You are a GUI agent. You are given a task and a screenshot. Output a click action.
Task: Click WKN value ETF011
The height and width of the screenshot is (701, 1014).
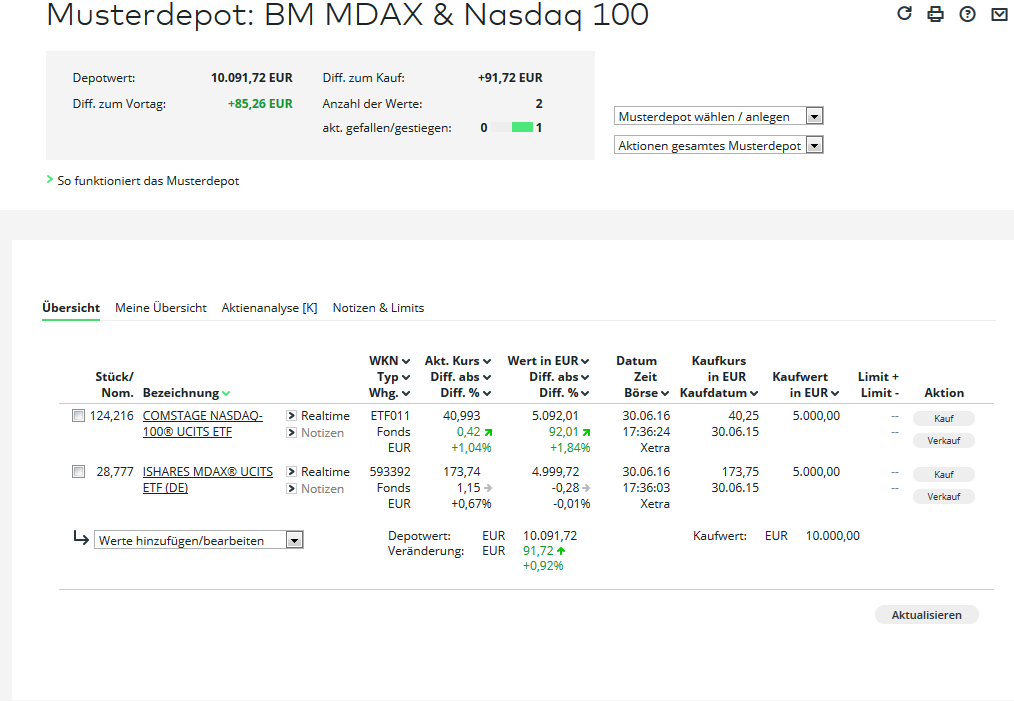tap(390, 416)
